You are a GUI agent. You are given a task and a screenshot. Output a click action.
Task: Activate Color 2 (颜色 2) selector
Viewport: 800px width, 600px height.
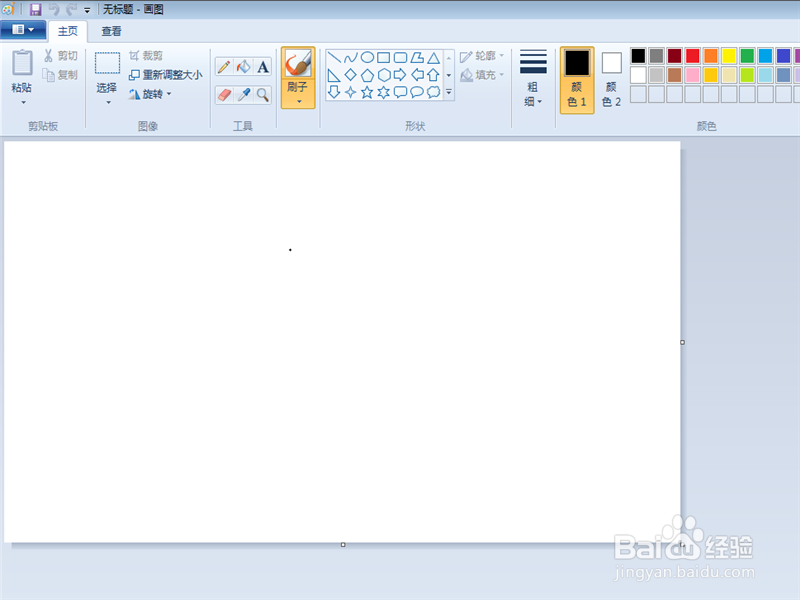[611, 80]
